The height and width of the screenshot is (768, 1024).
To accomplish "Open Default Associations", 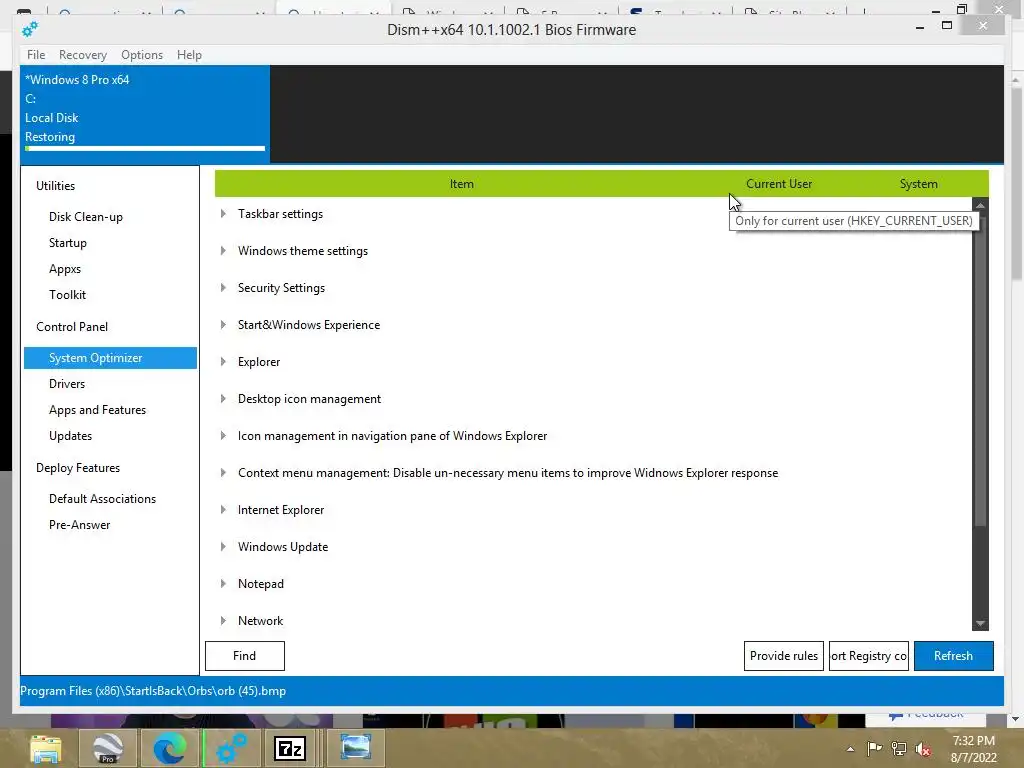I will coord(103,499).
